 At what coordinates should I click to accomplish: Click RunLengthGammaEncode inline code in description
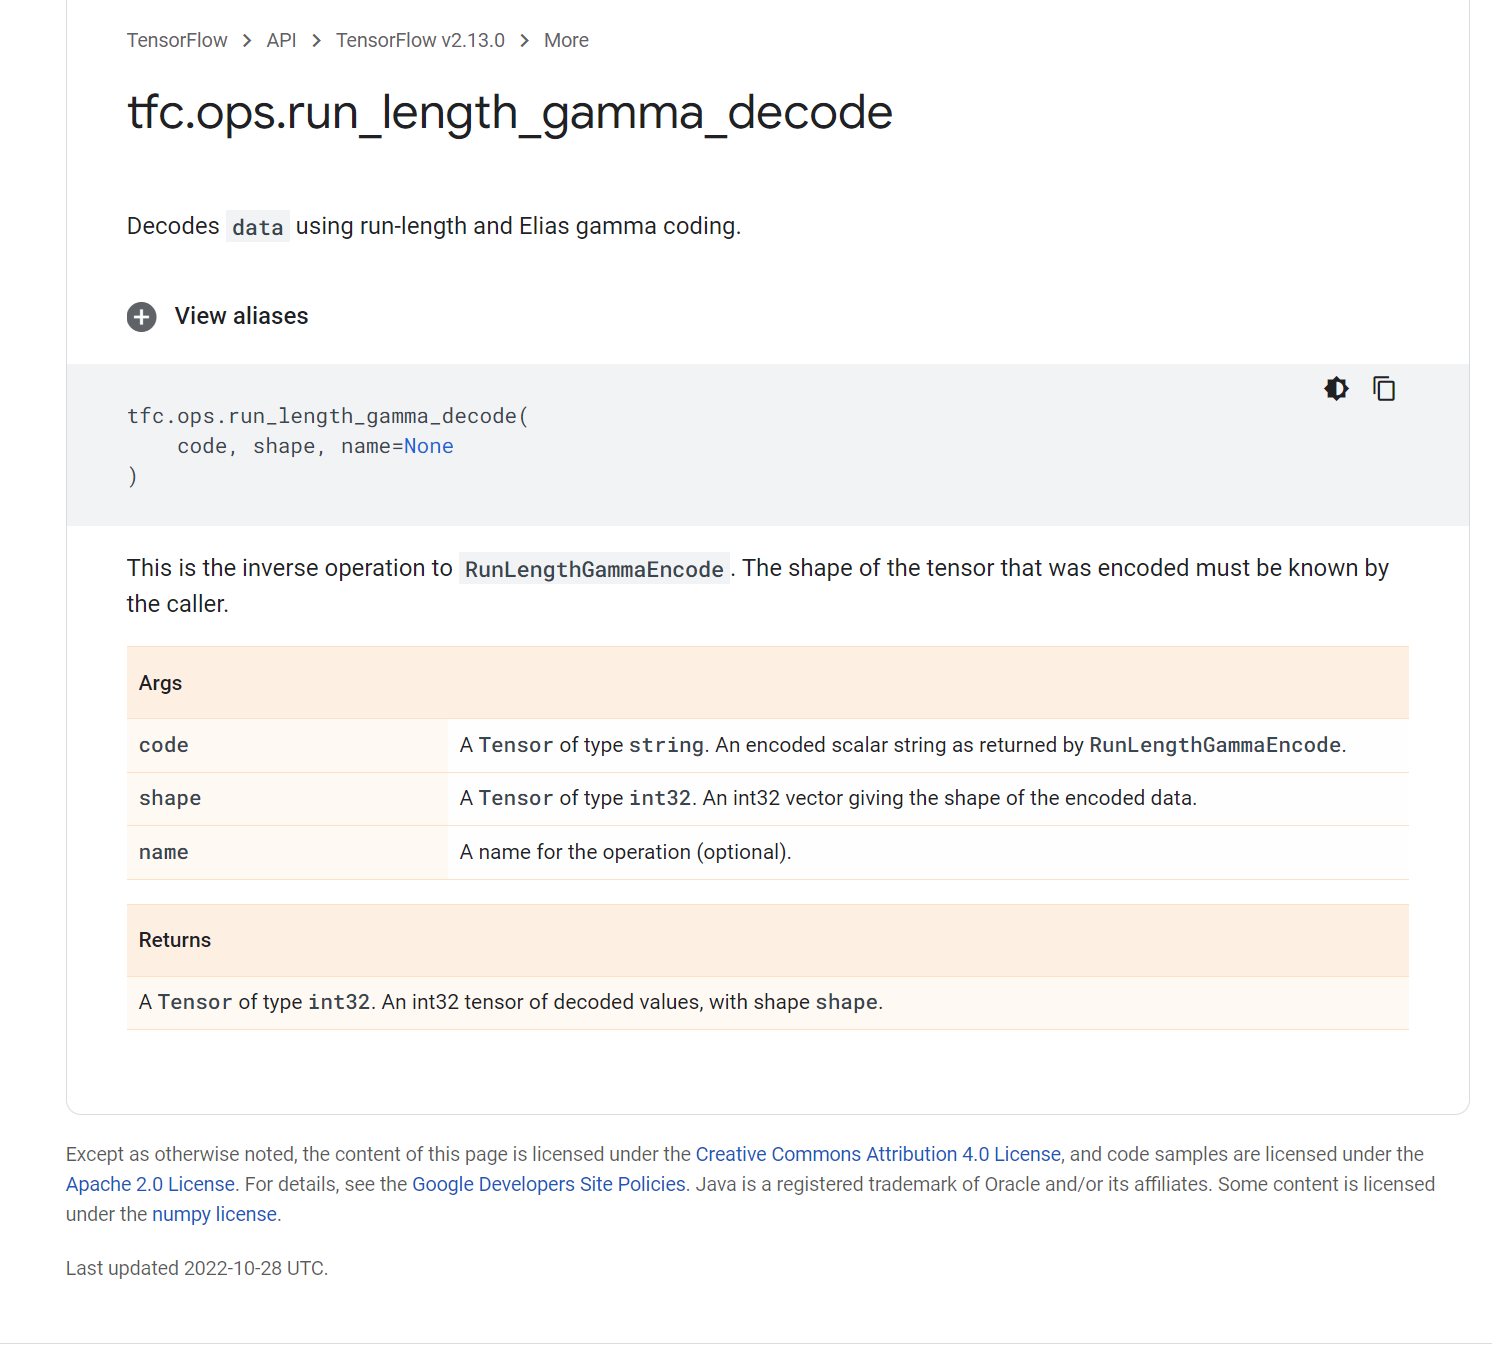(x=594, y=569)
